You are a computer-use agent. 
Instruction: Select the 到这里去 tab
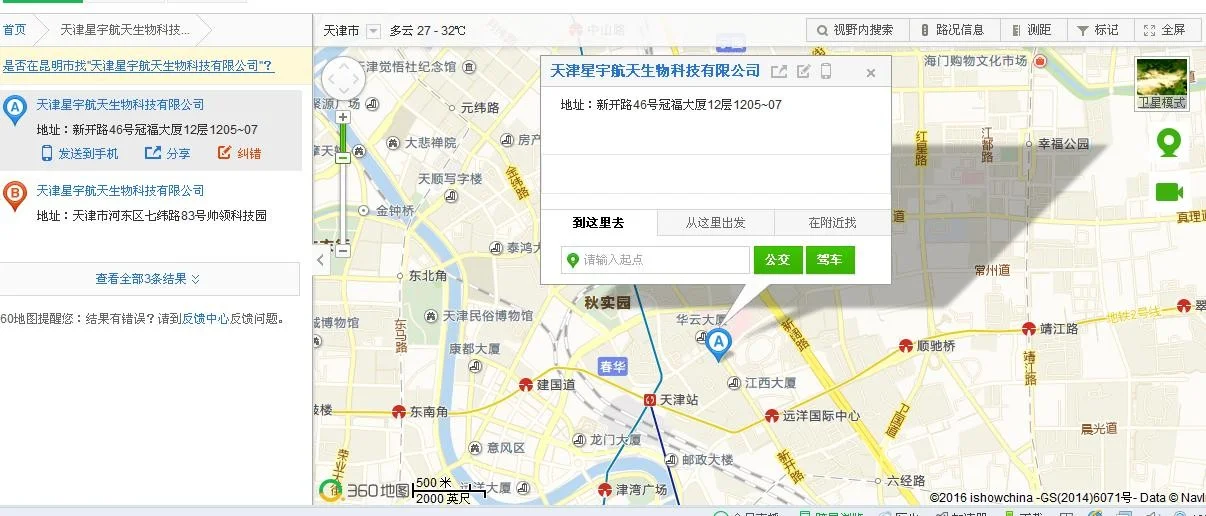[x=598, y=222]
